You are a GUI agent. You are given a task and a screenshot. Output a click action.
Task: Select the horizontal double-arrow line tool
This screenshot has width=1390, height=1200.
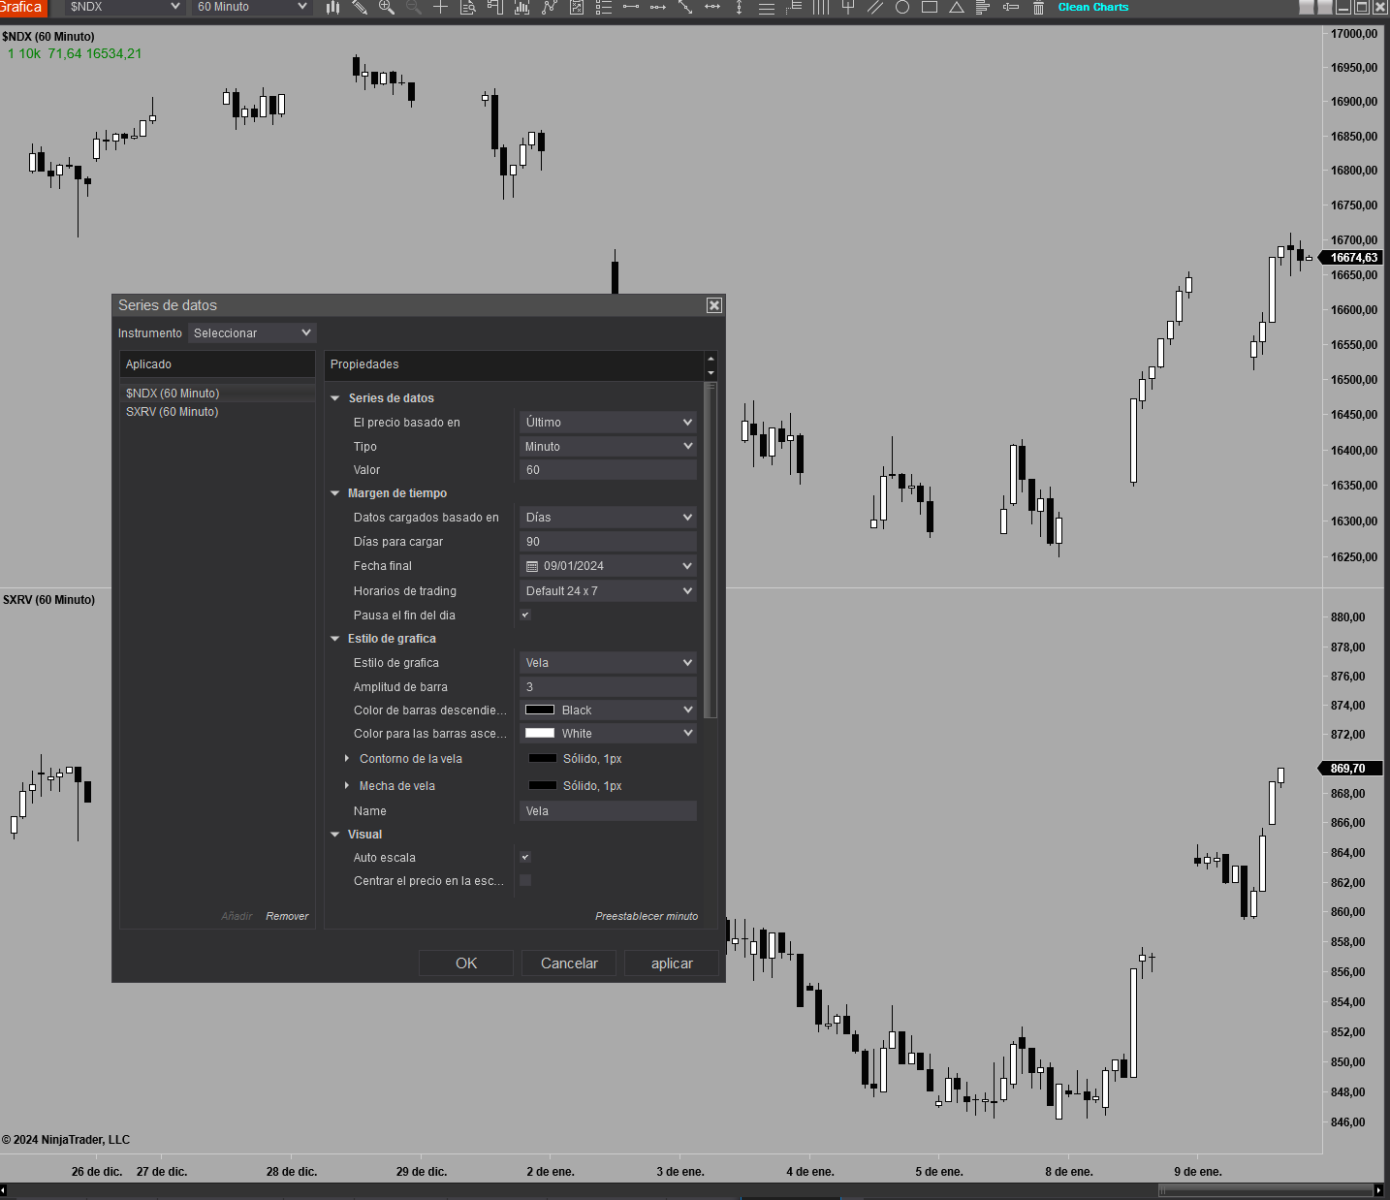click(712, 7)
